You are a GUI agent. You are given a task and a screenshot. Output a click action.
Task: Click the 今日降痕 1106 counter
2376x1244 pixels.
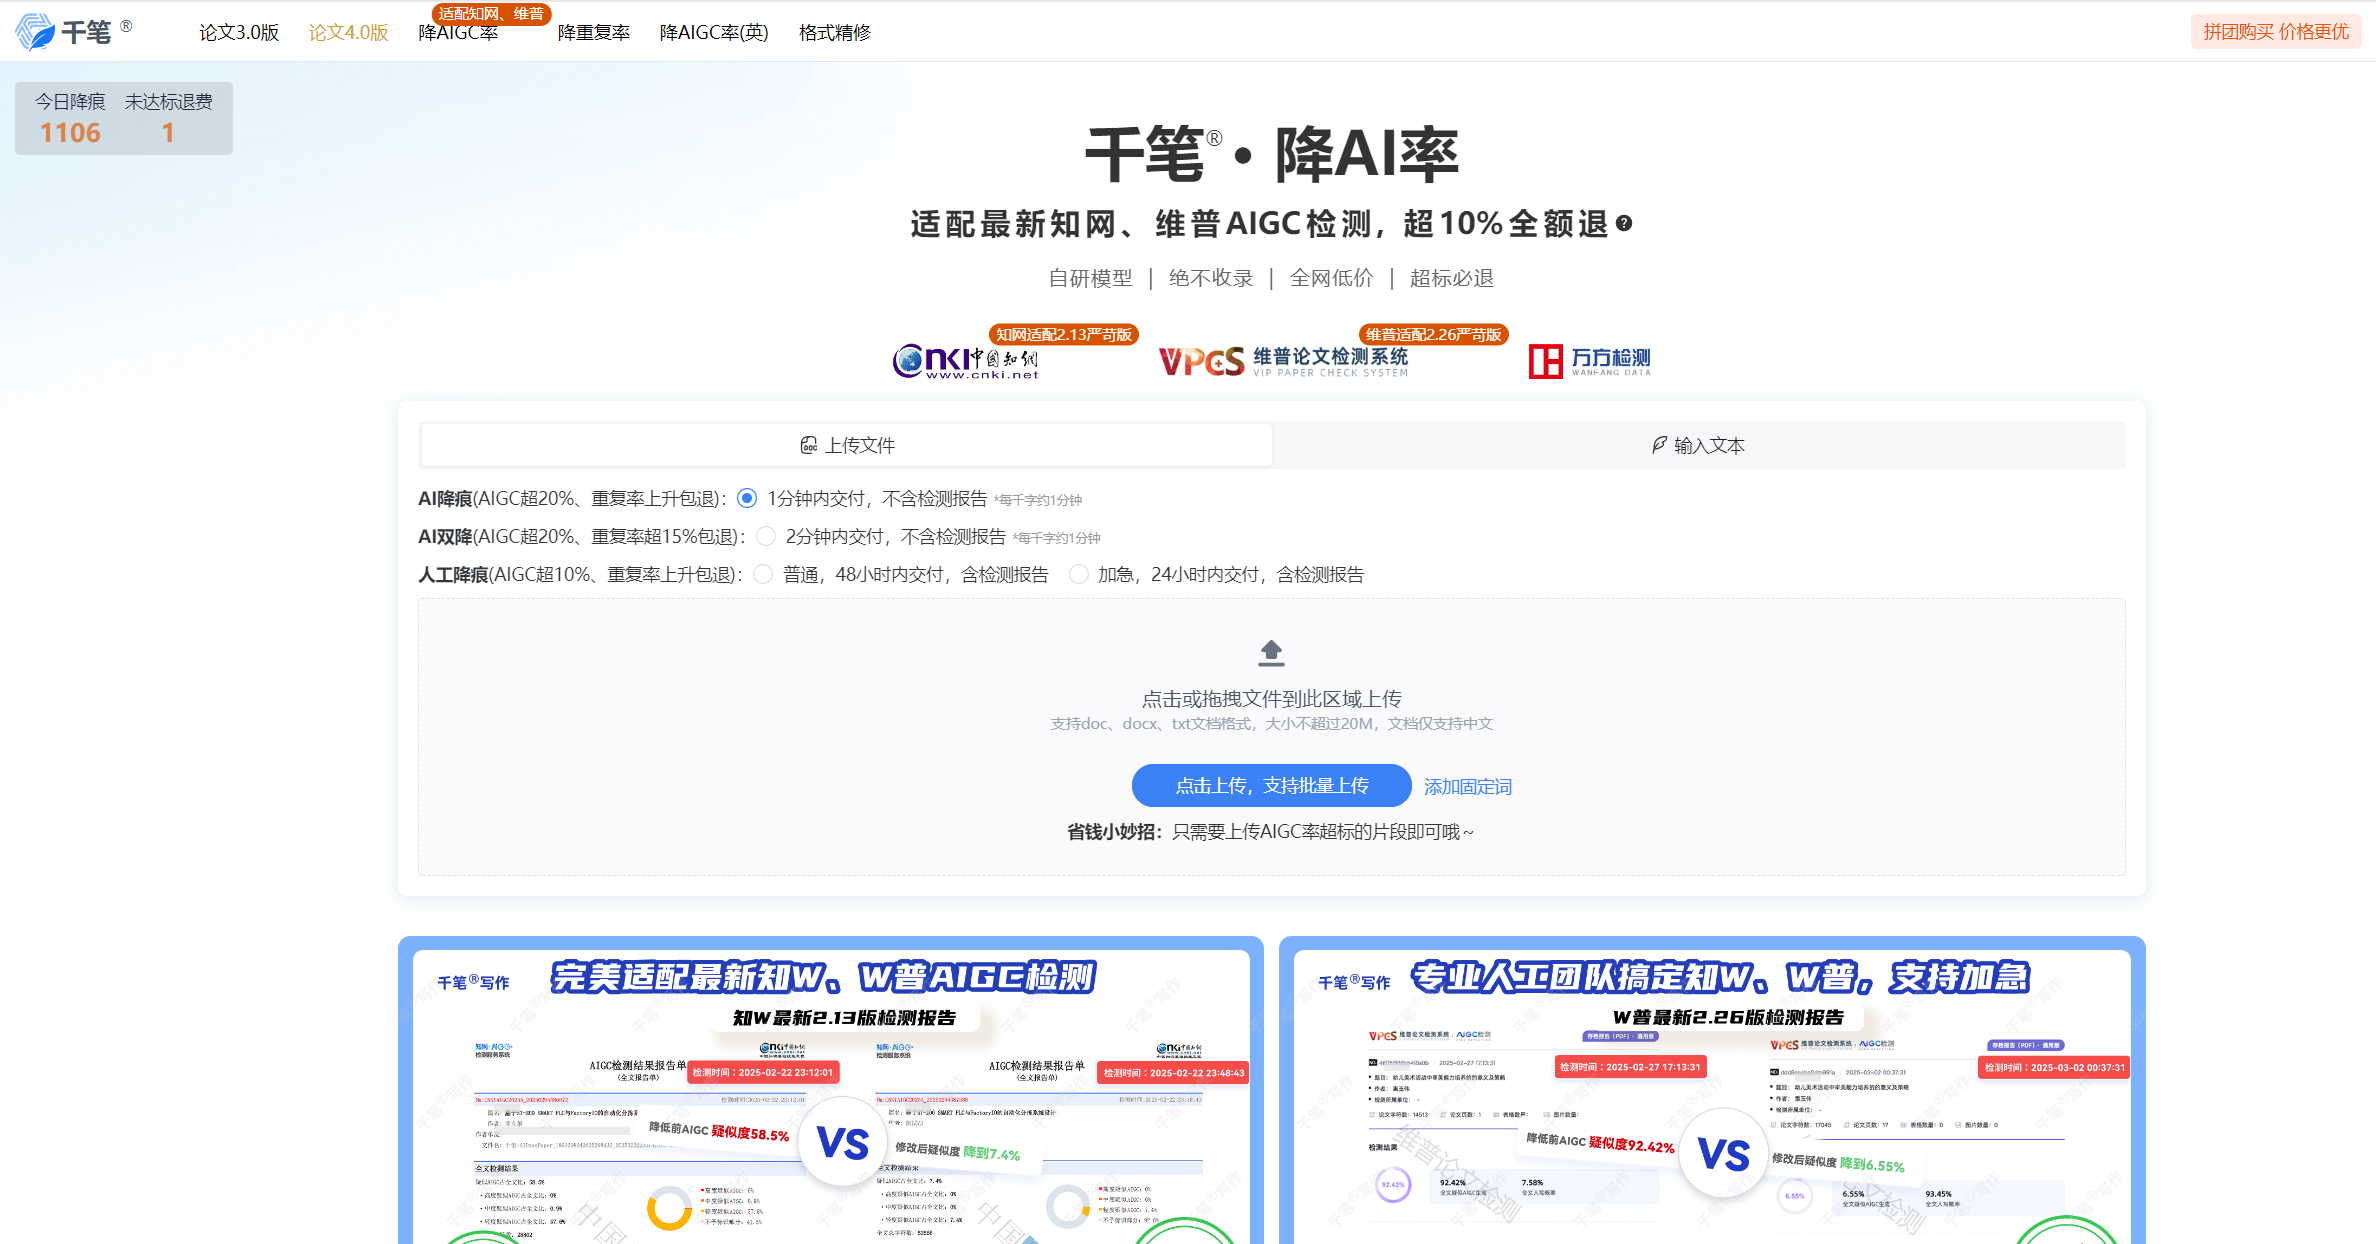(x=70, y=119)
